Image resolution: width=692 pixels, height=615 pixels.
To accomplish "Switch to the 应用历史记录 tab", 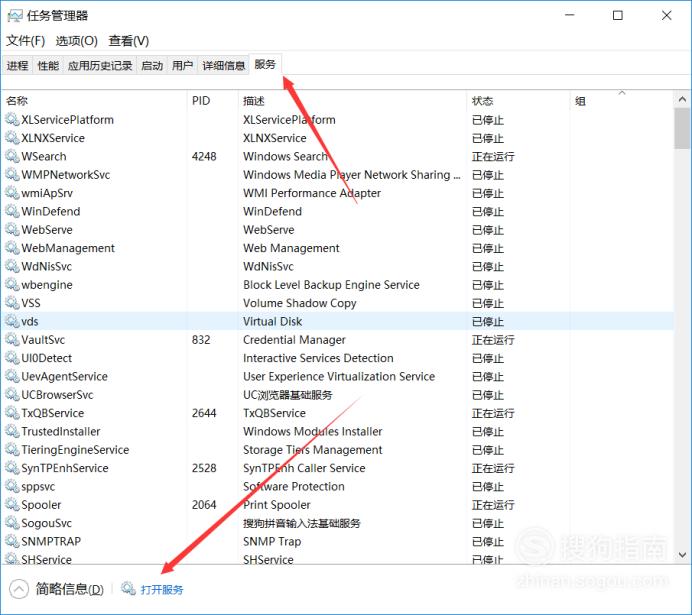I will (100, 66).
